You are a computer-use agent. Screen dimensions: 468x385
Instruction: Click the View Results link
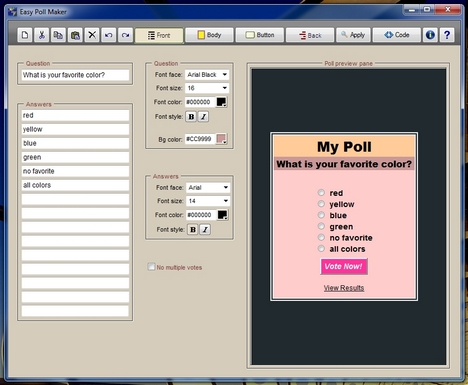pyautogui.click(x=344, y=288)
